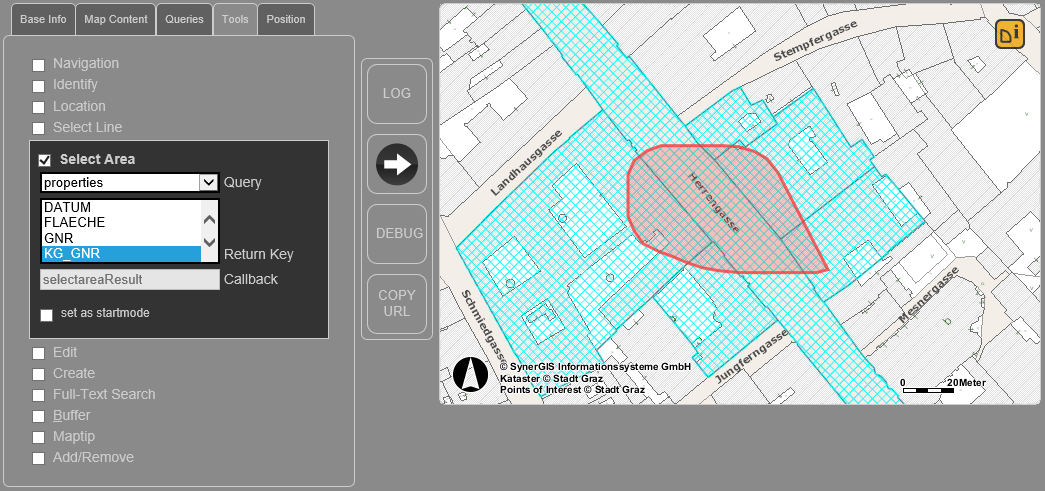Click the Return Key list down arrow
The image size is (1045, 491).
click(x=209, y=241)
